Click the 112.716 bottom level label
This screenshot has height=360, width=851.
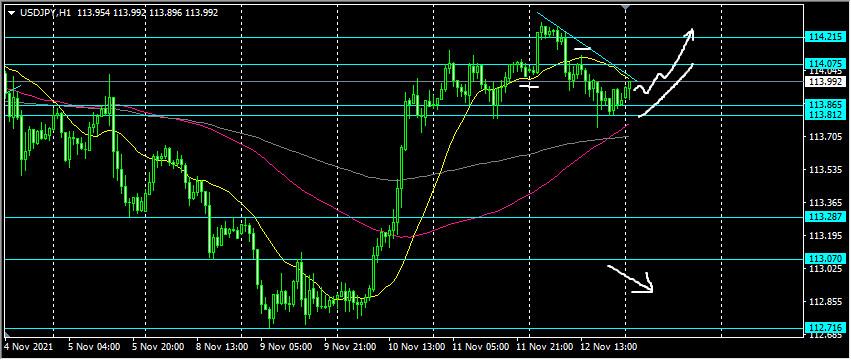(x=825, y=327)
